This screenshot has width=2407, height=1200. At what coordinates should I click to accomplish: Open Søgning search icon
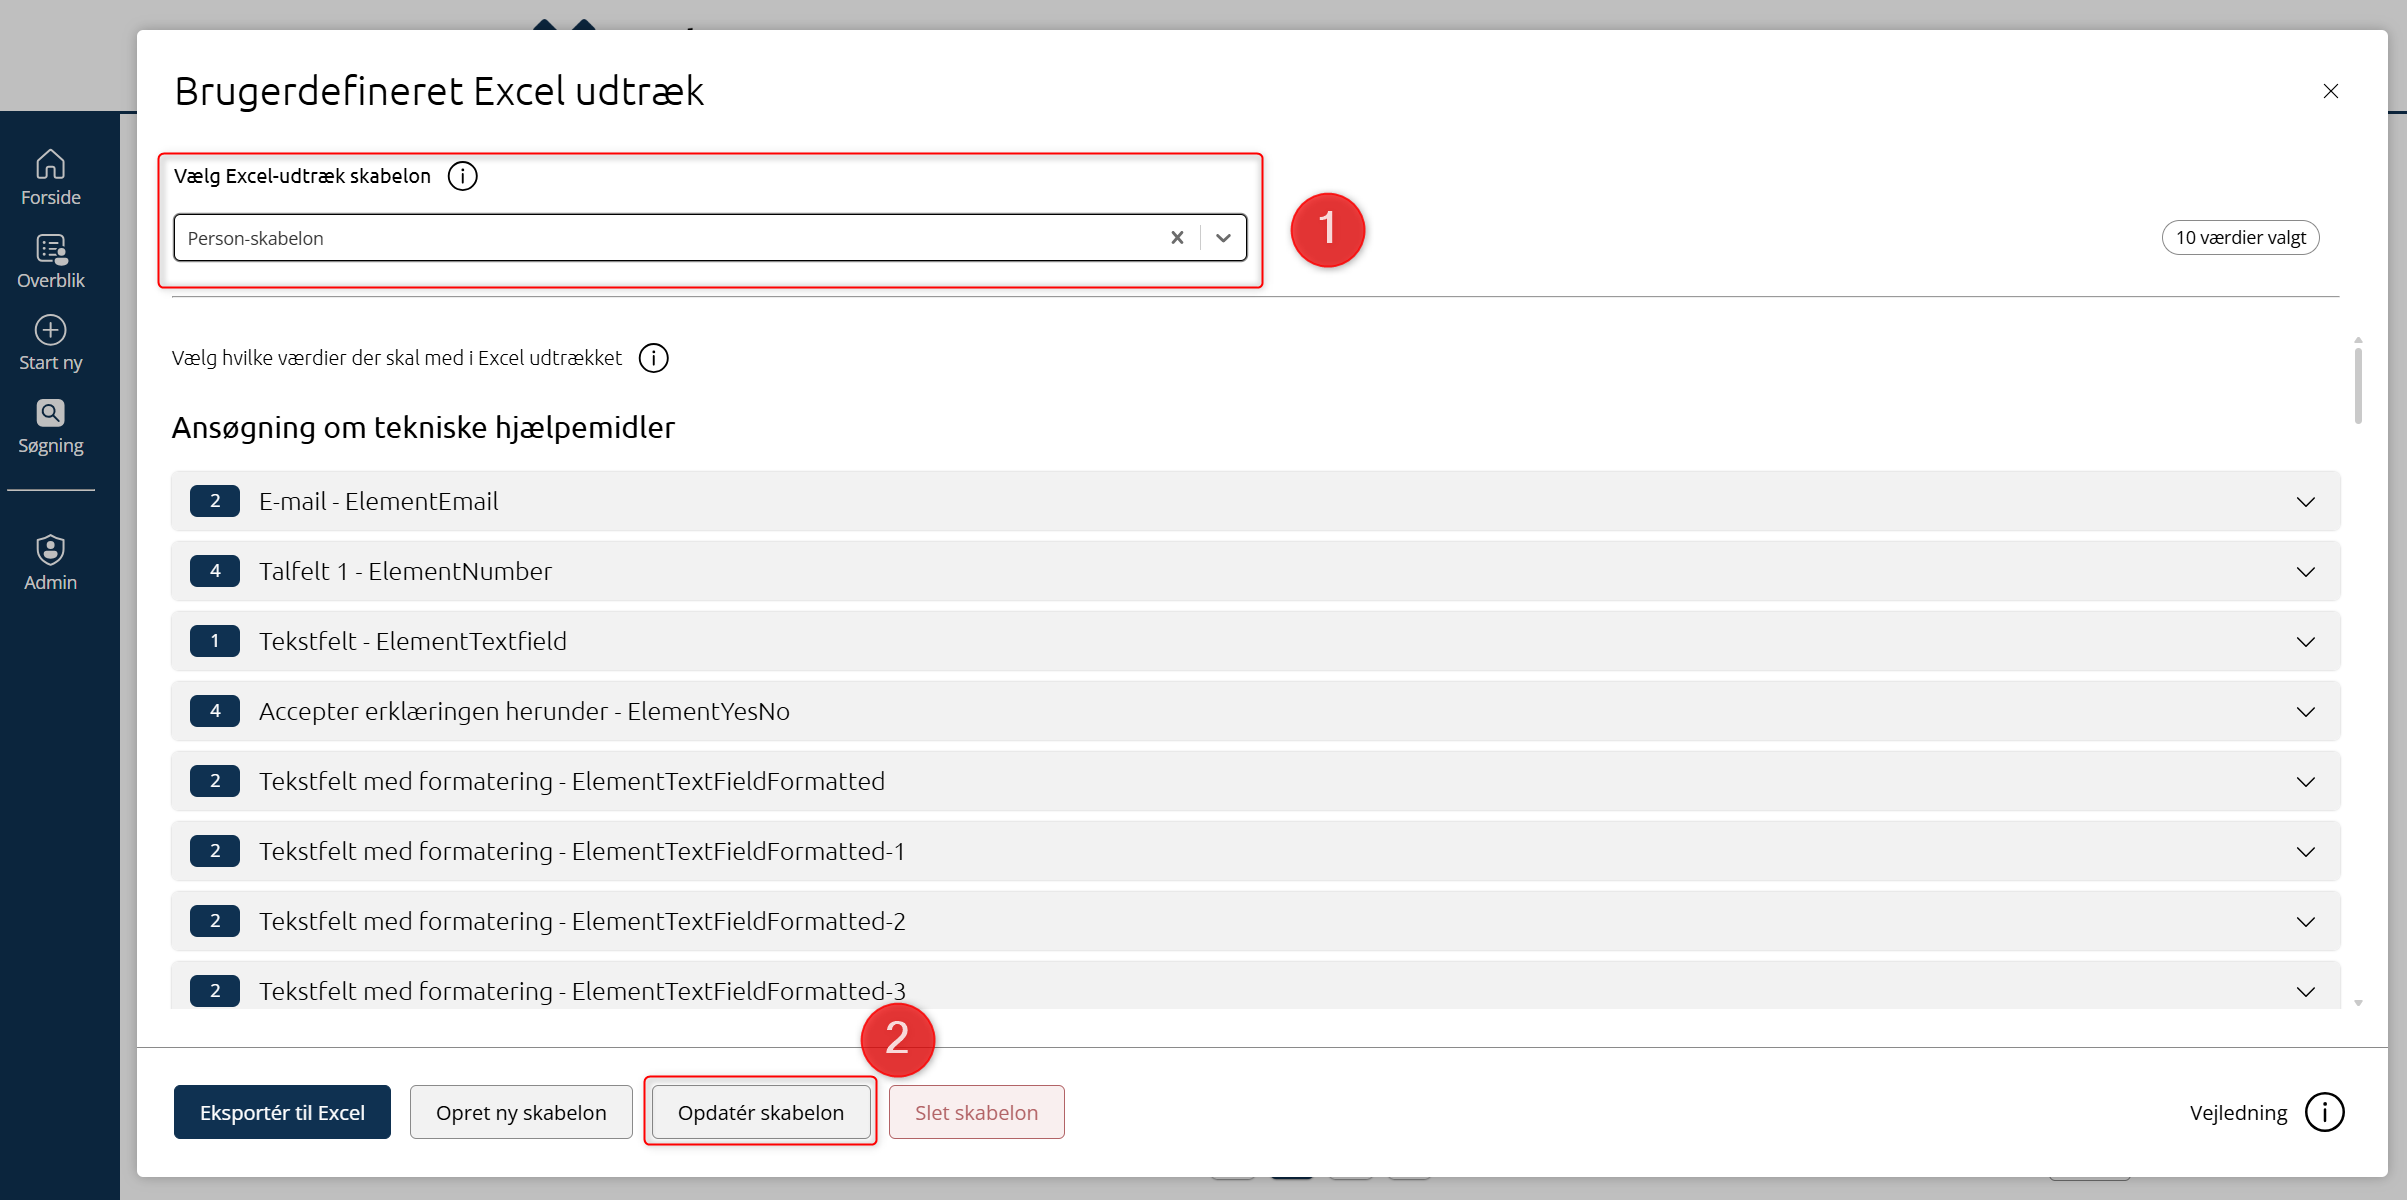click(x=50, y=414)
